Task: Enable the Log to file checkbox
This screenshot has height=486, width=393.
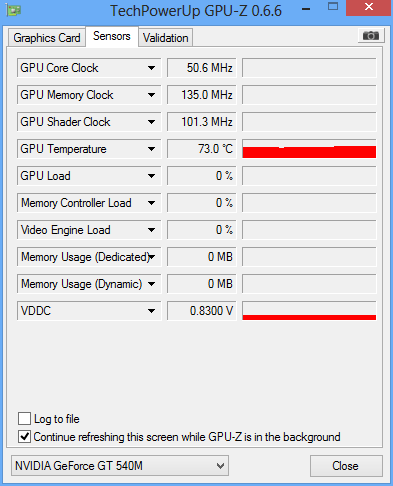Action: point(24,418)
